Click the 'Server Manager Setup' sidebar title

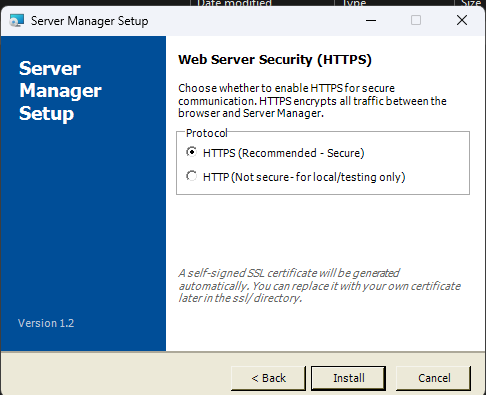point(60,91)
